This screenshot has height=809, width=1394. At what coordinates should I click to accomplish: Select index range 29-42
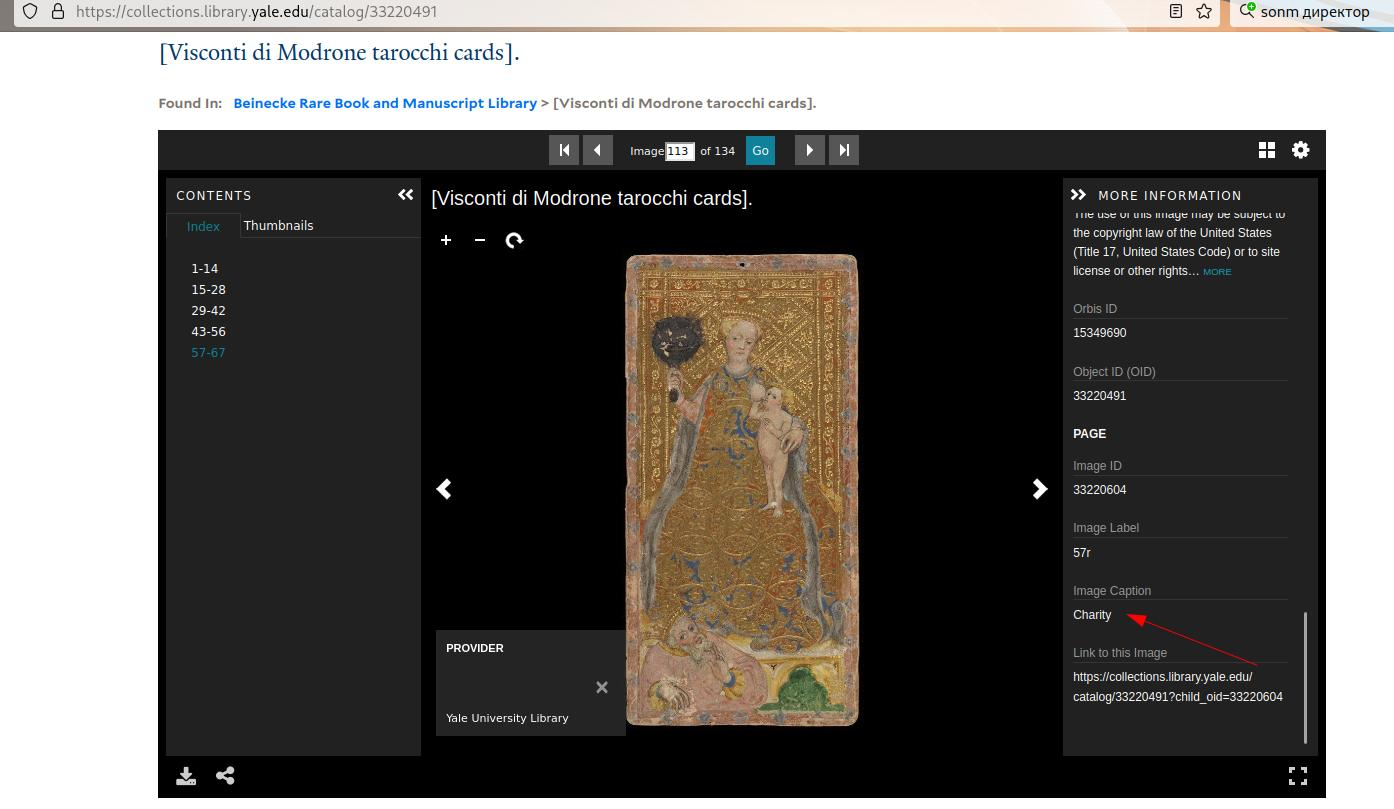208,310
